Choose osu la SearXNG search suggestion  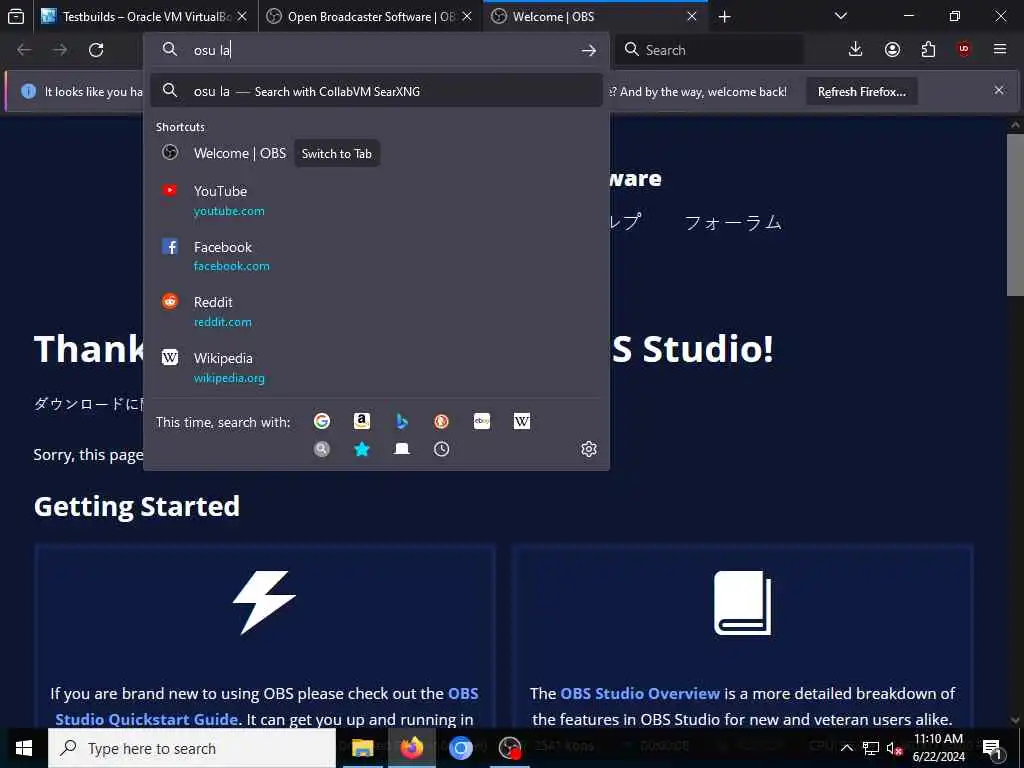[x=376, y=91]
